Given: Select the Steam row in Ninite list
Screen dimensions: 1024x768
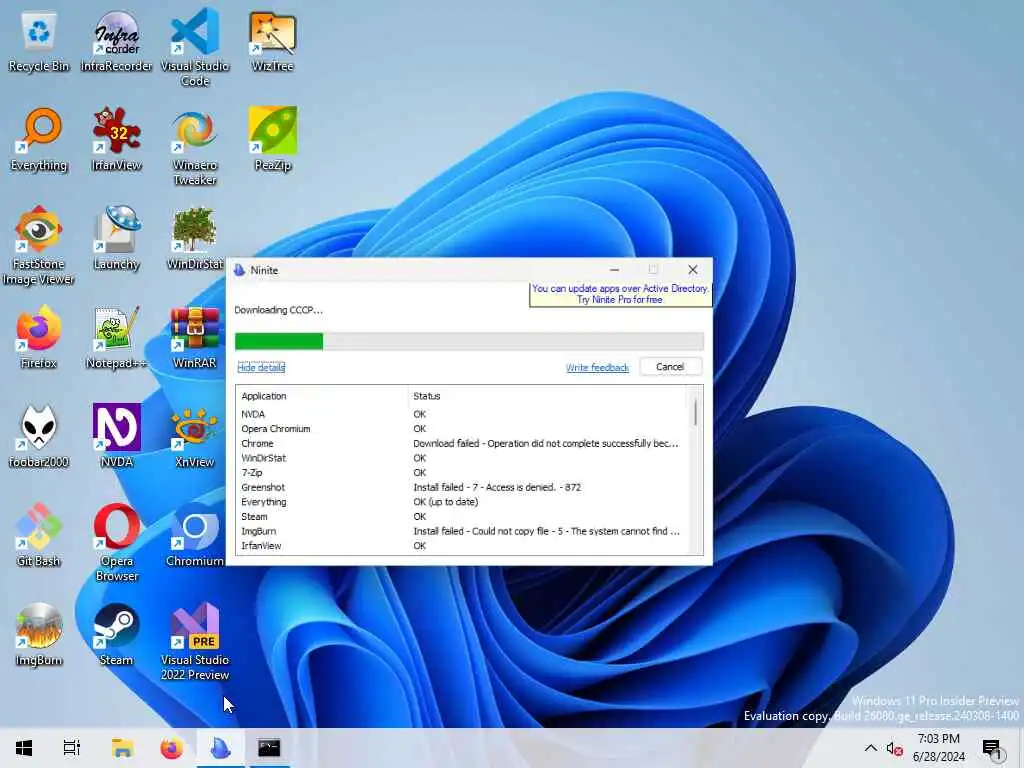Looking at the screenshot, I should click(461, 517).
